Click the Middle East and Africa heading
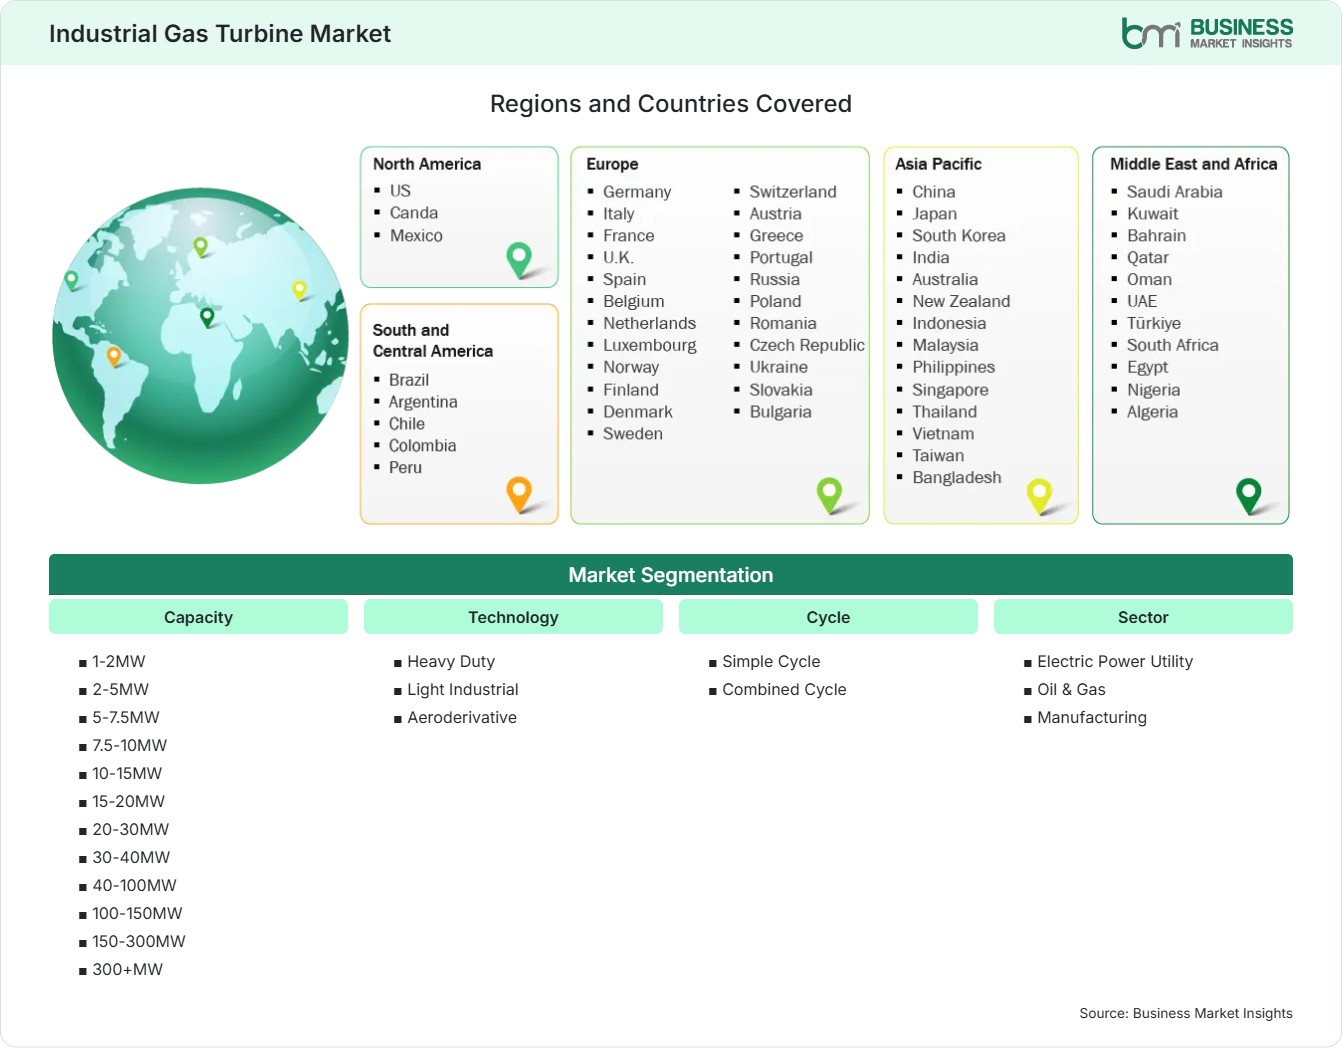This screenshot has height=1048, width=1342. [x=1193, y=164]
